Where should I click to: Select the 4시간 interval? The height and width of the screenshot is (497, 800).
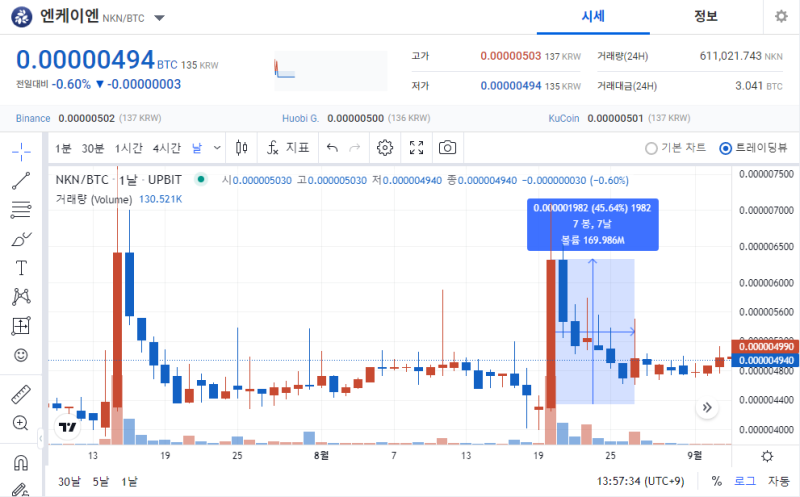[x=167, y=148]
